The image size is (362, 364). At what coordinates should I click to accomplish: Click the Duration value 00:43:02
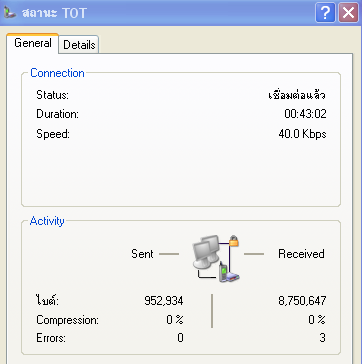[305, 114]
